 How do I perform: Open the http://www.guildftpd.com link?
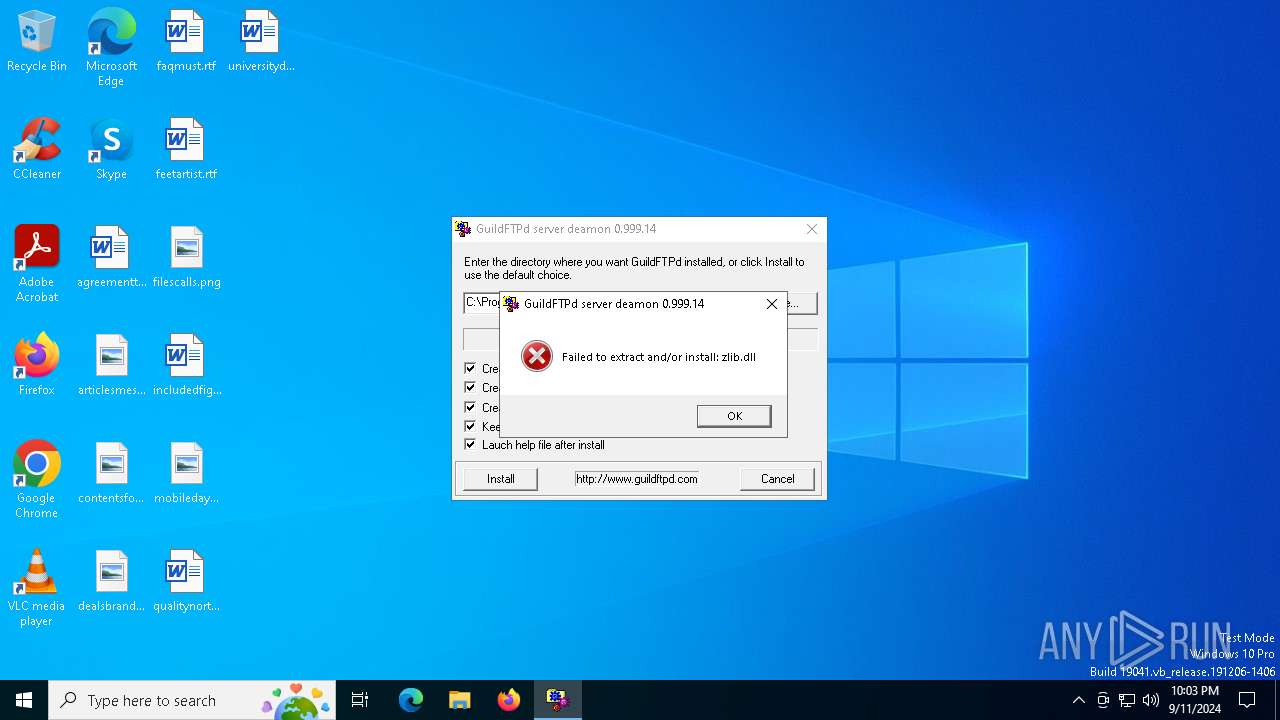(637, 479)
